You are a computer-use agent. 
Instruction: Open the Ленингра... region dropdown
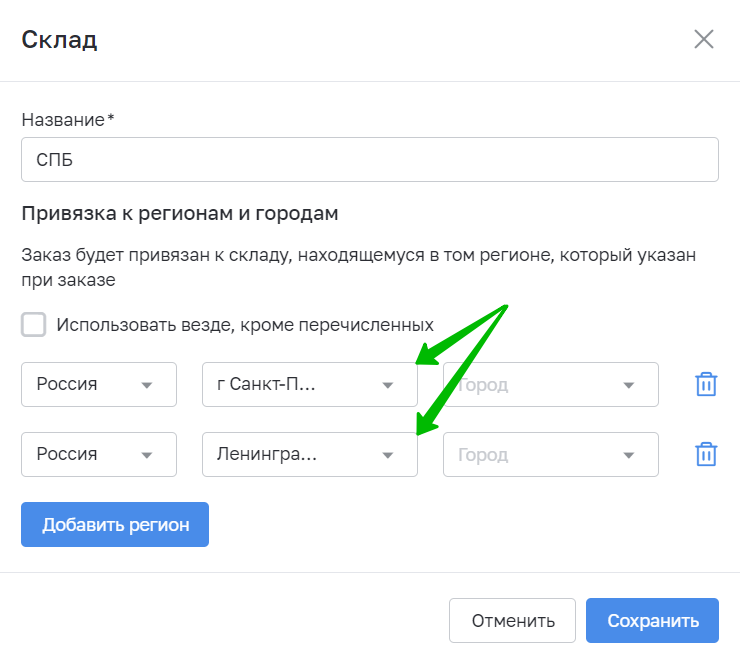[310, 454]
